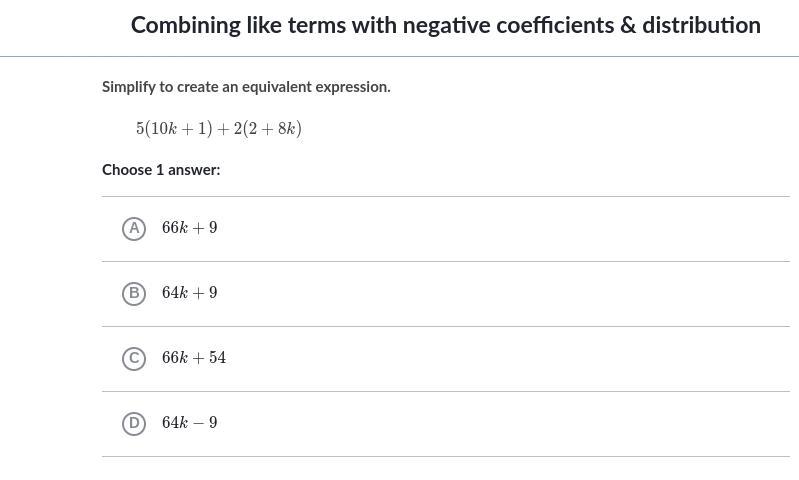Click the divider line below the title
Image resolution: width=799 pixels, height=480 pixels.
point(400,57)
